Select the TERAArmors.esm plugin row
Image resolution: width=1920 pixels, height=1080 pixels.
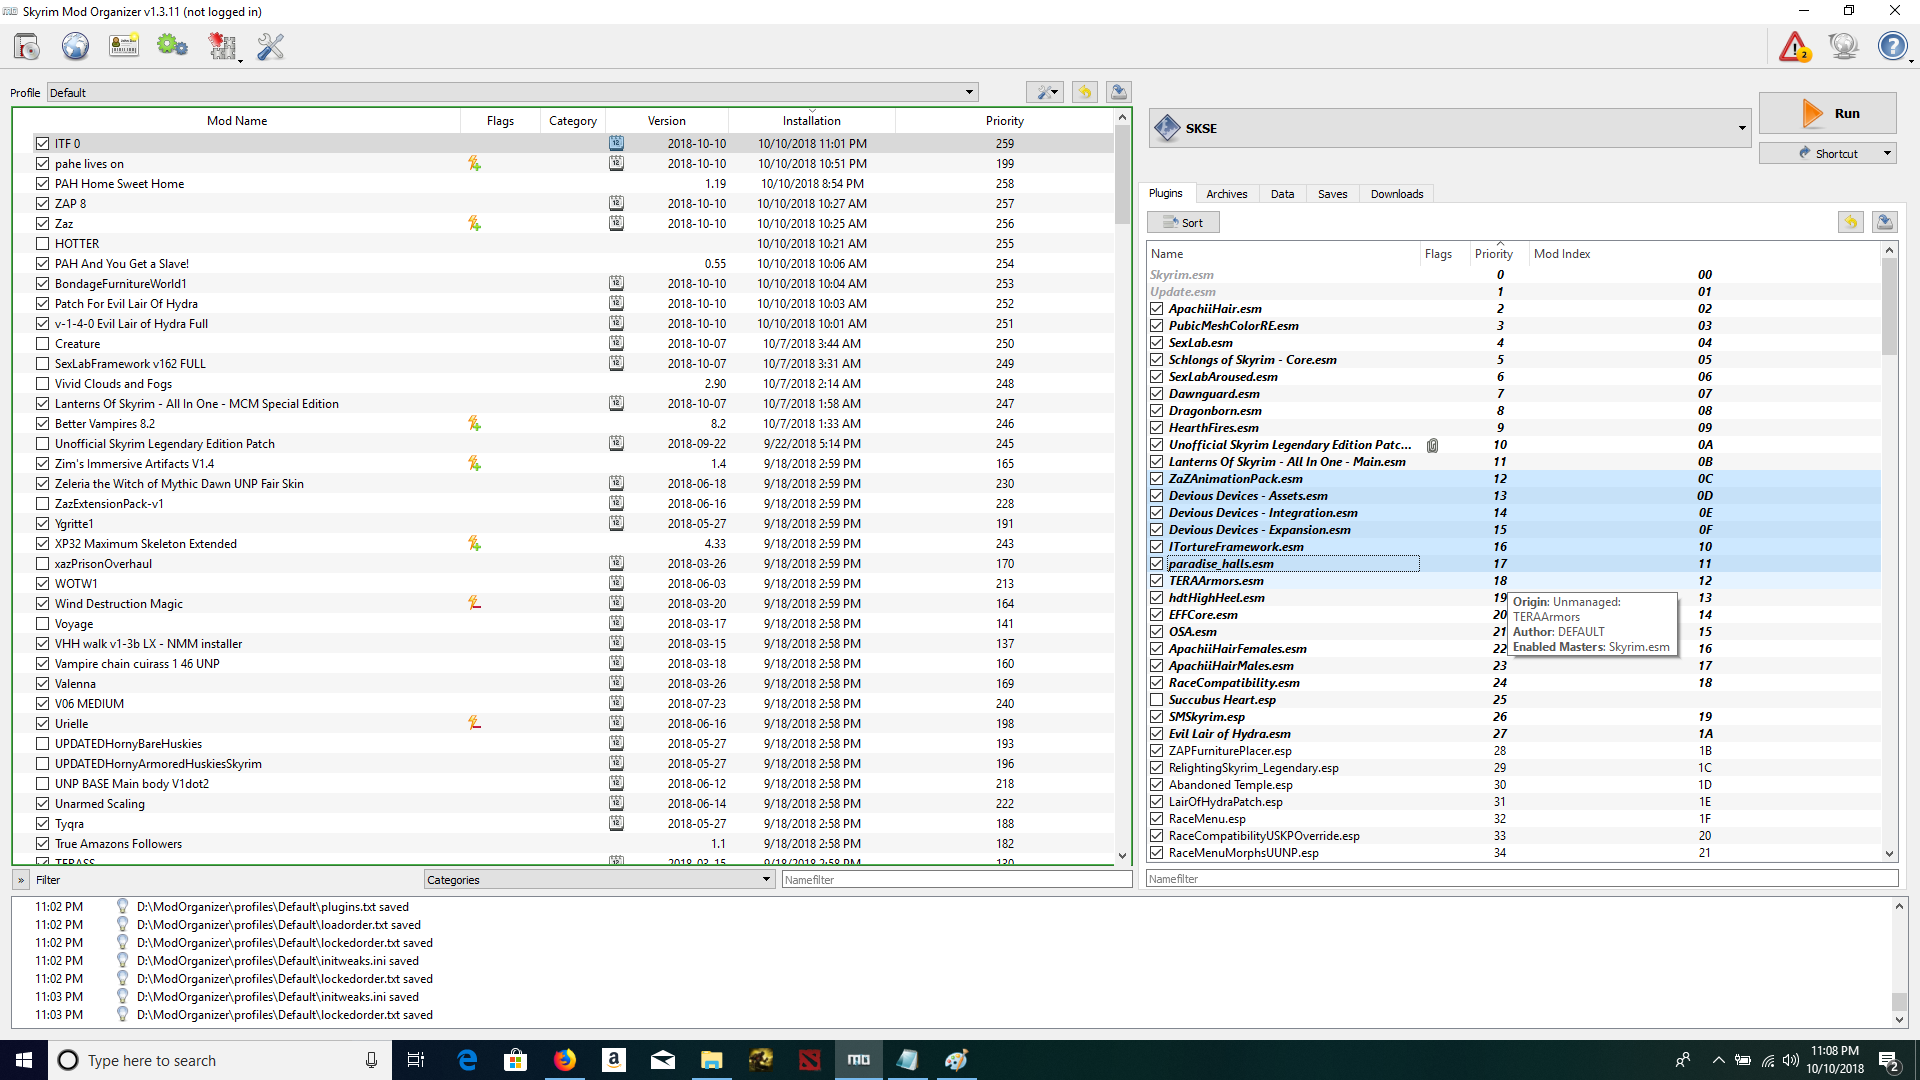(1515, 581)
